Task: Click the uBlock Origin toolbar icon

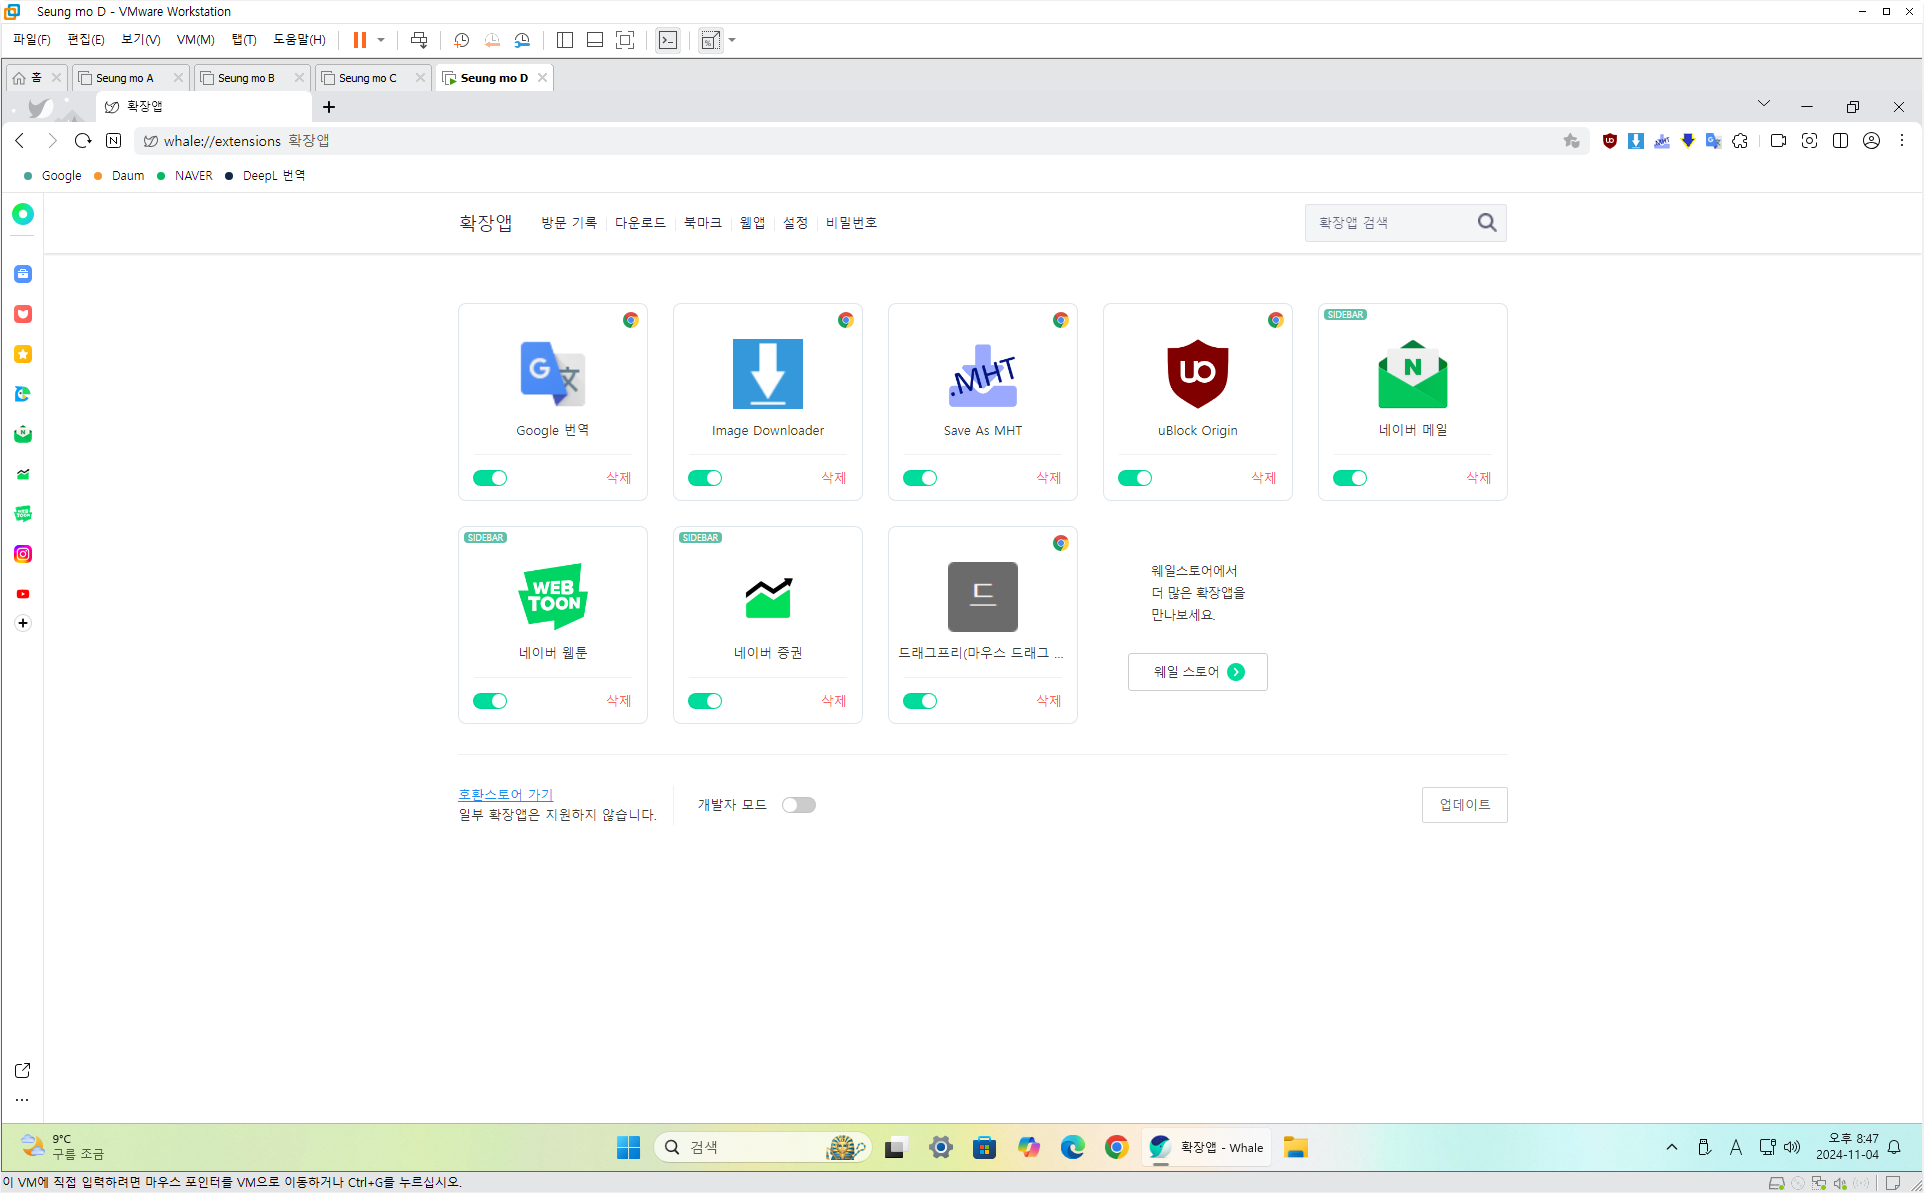Action: pos(1609,141)
